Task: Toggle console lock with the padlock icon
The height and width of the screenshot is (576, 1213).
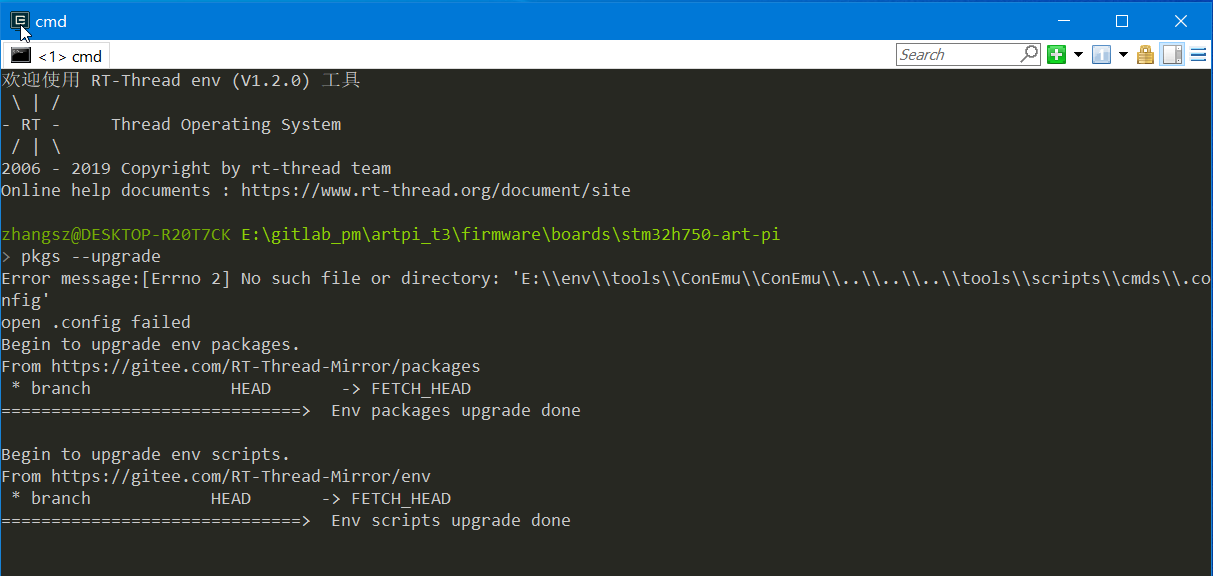Action: 1145,54
